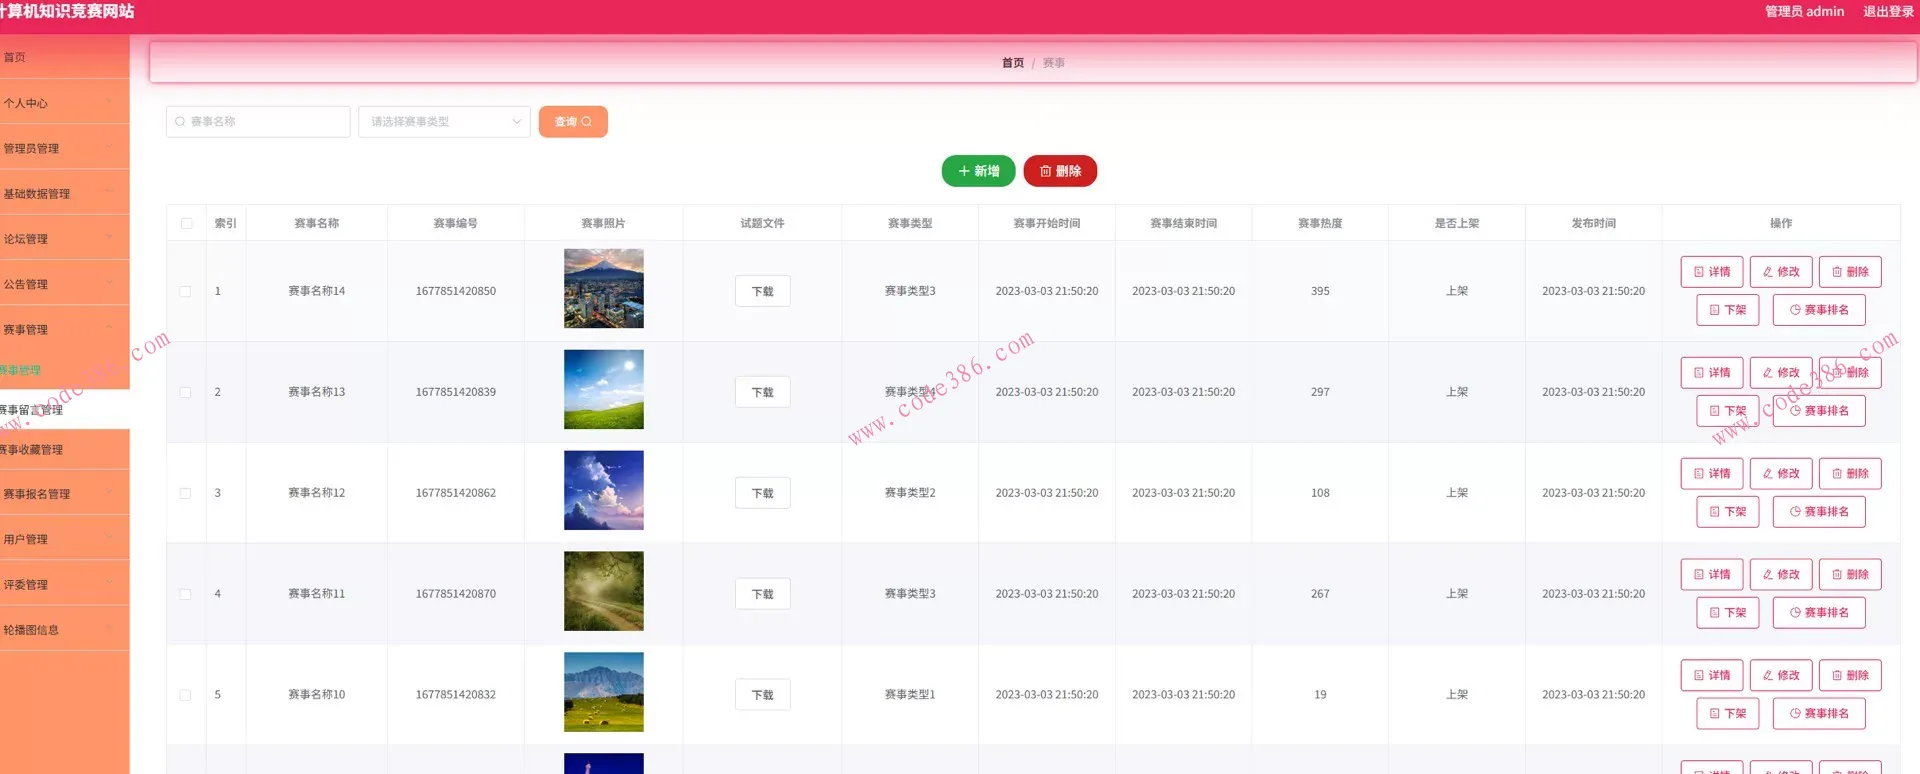Download 试题文件 for 赛事名称13

pyautogui.click(x=763, y=392)
